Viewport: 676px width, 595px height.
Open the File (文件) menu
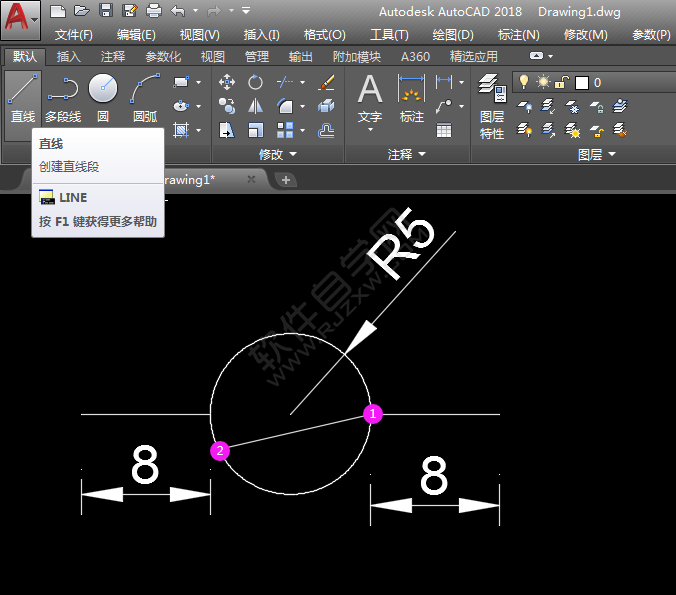[x=73, y=34]
